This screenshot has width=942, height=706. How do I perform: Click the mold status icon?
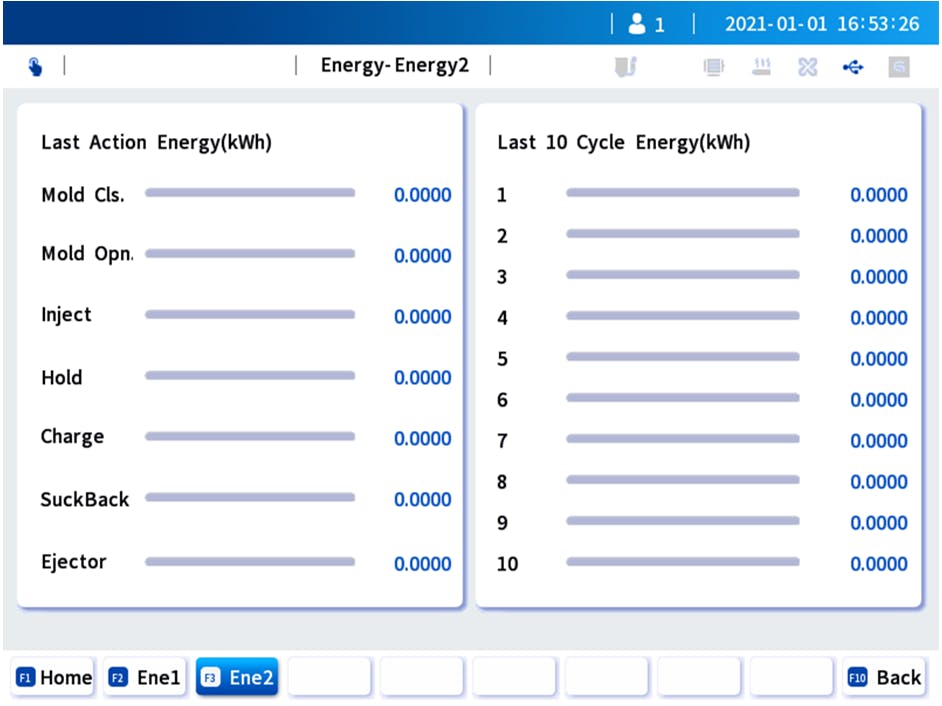click(626, 67)
